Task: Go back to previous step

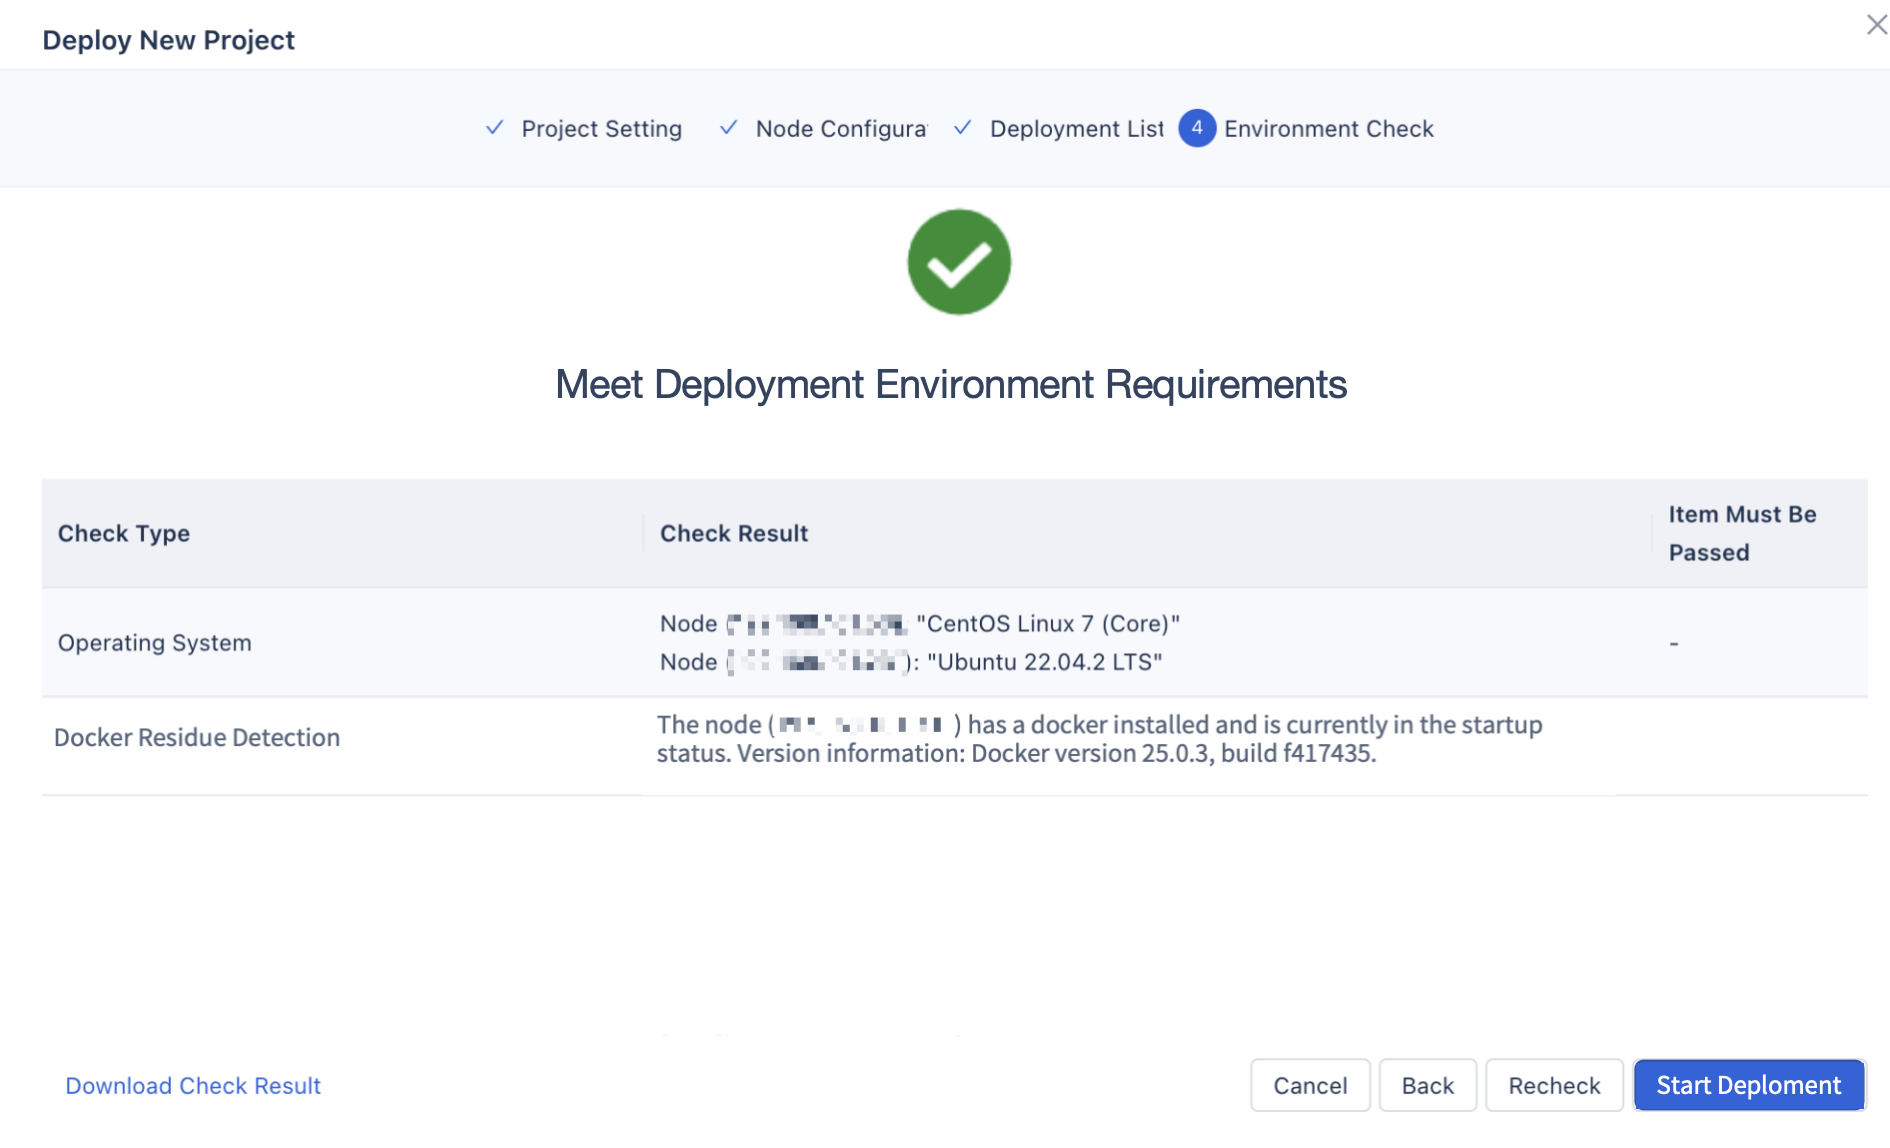Action: point(1427,1086)
